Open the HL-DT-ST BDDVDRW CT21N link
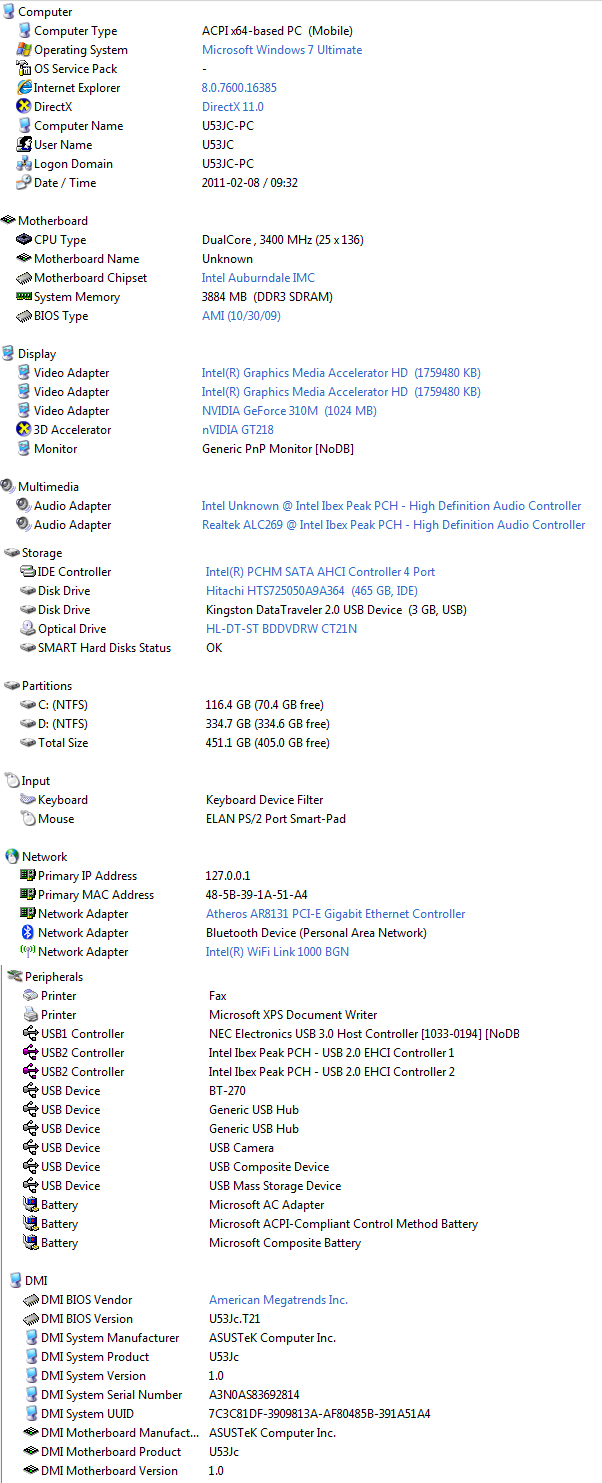Screen dimensions: 602x1483 click(281, 629)
